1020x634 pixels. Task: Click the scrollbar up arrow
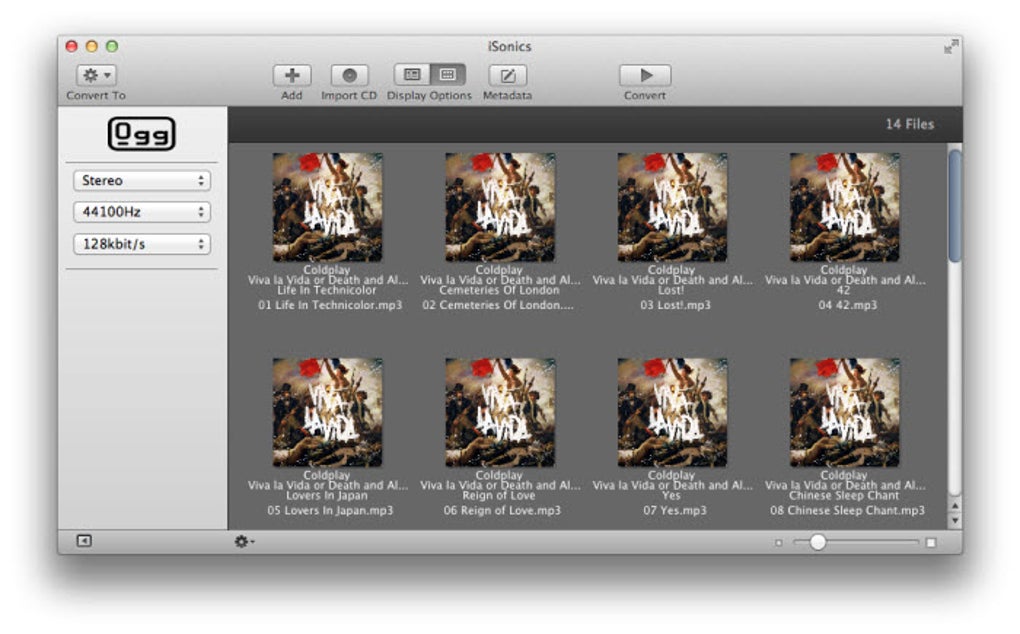coord(954,506)
